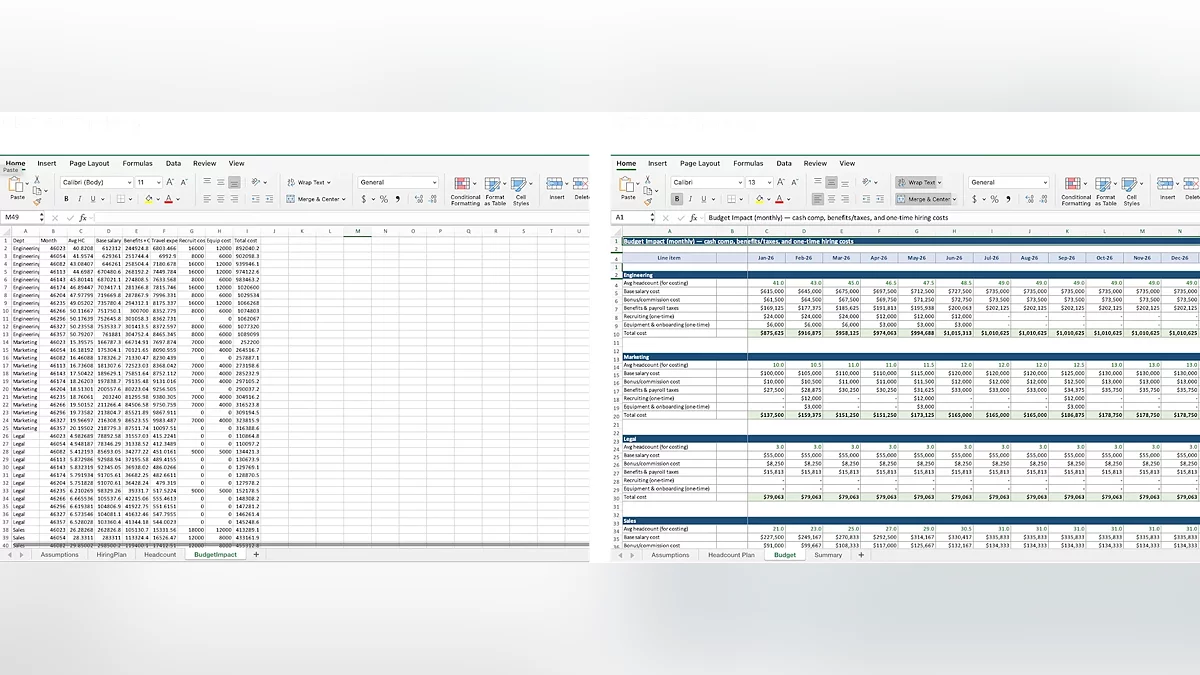Toggle Bold off in the right workbook
1200x675 pixels.
[676, 199]
